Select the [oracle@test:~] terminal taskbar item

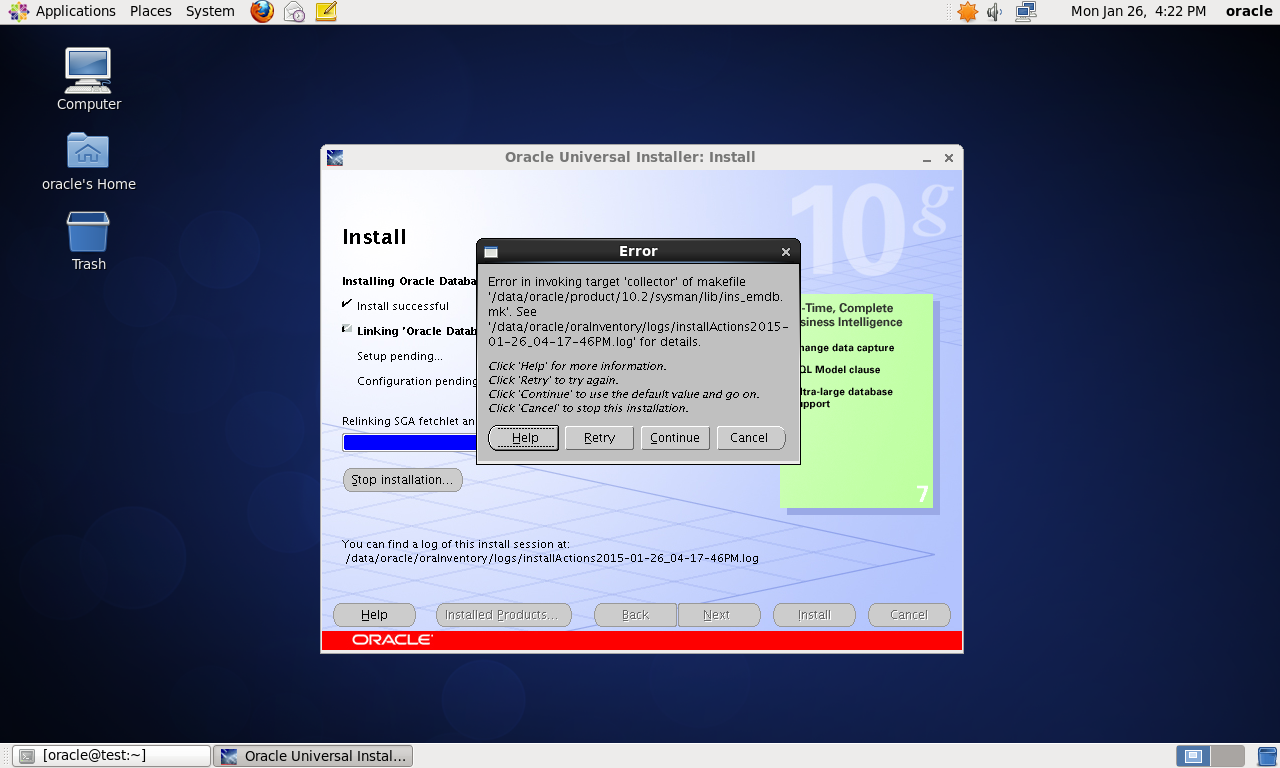pyautogui.click(x=111, y=756)
